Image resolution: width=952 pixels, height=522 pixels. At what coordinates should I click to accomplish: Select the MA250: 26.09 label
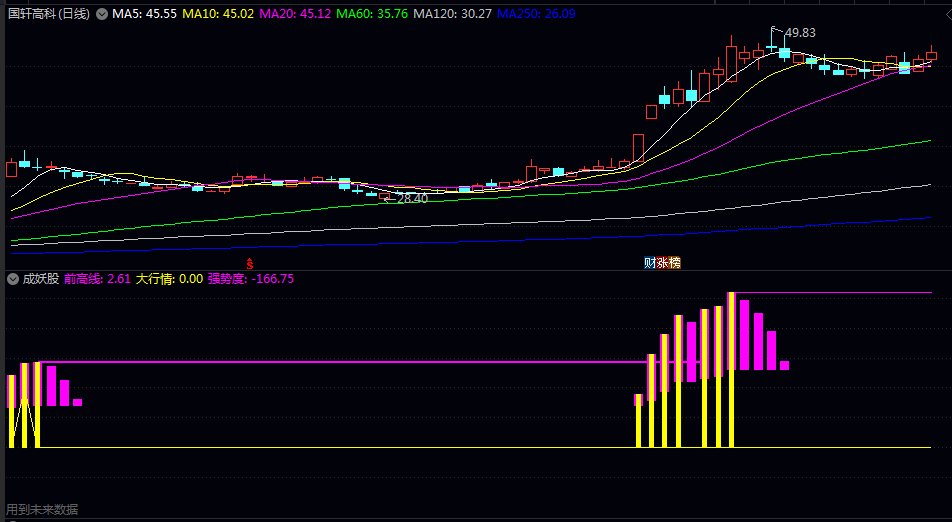coord(536,13)
